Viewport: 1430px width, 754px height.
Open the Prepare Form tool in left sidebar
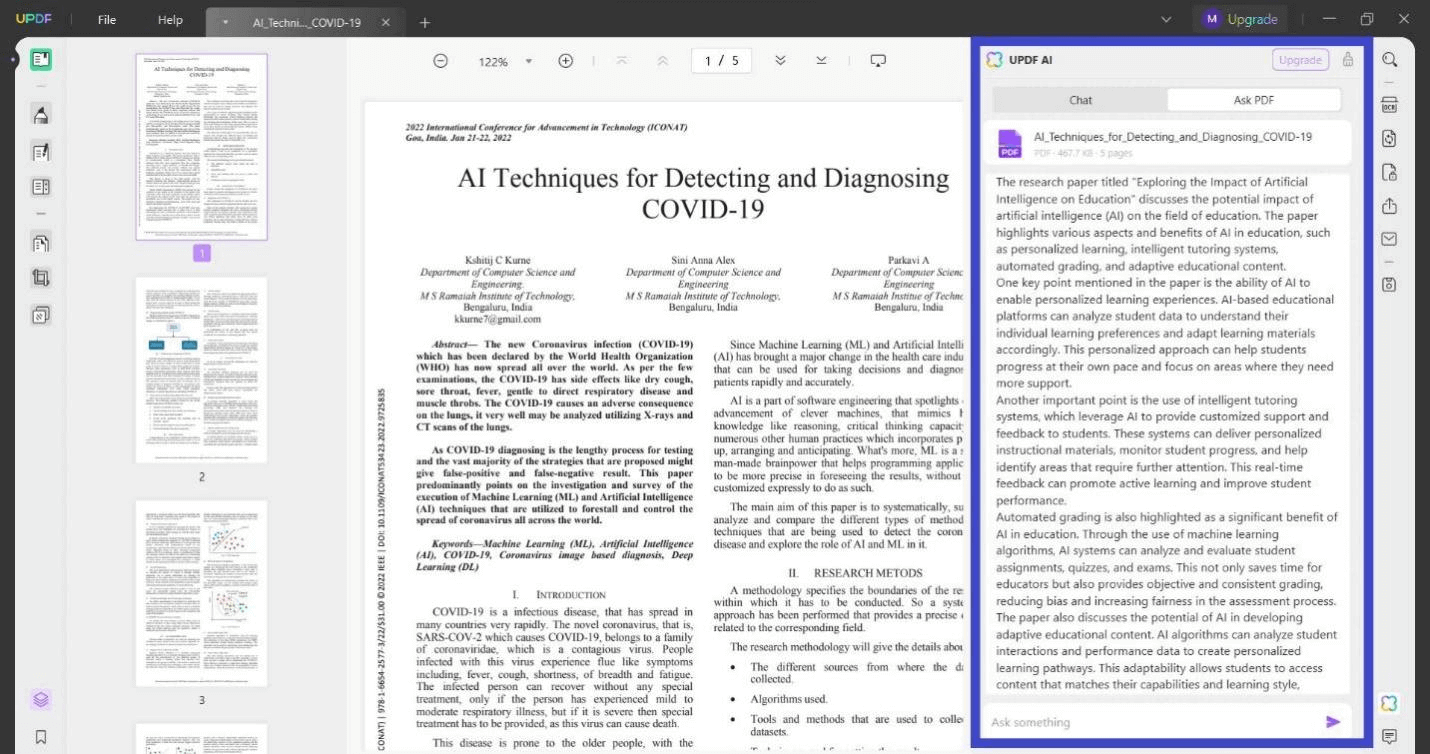click(41, 187)
